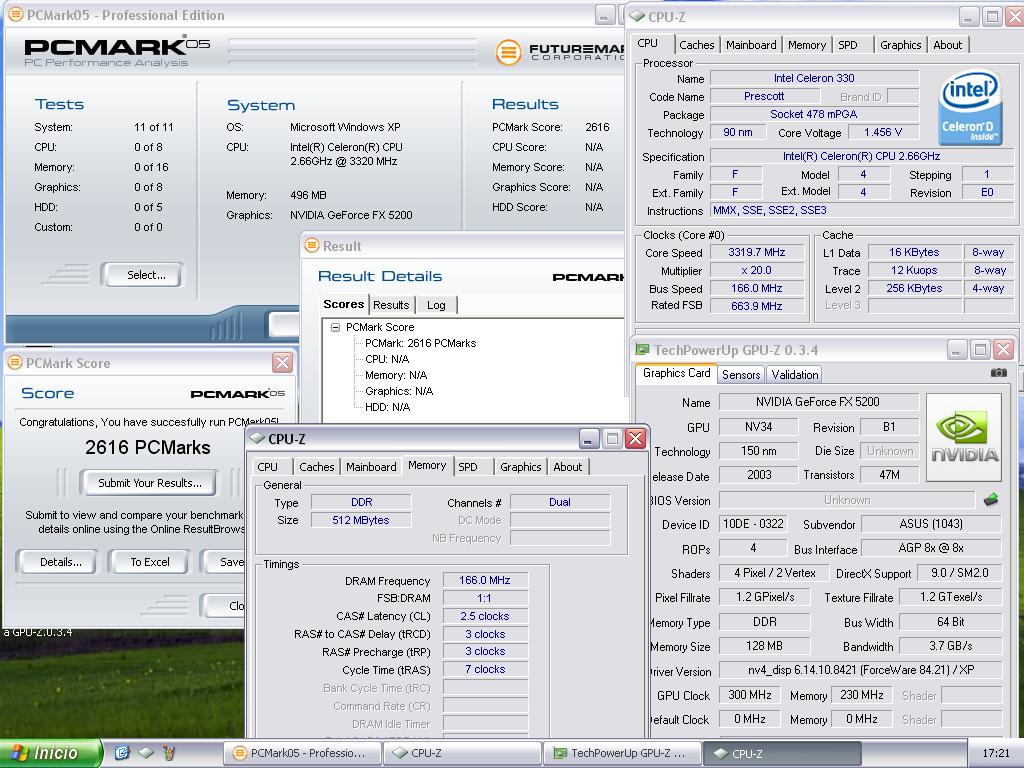The width and height of the screenshot is (1024, 768).
Task: Switch to SPD tab in top CPU-Z window
Action: [x=848, y=45]
